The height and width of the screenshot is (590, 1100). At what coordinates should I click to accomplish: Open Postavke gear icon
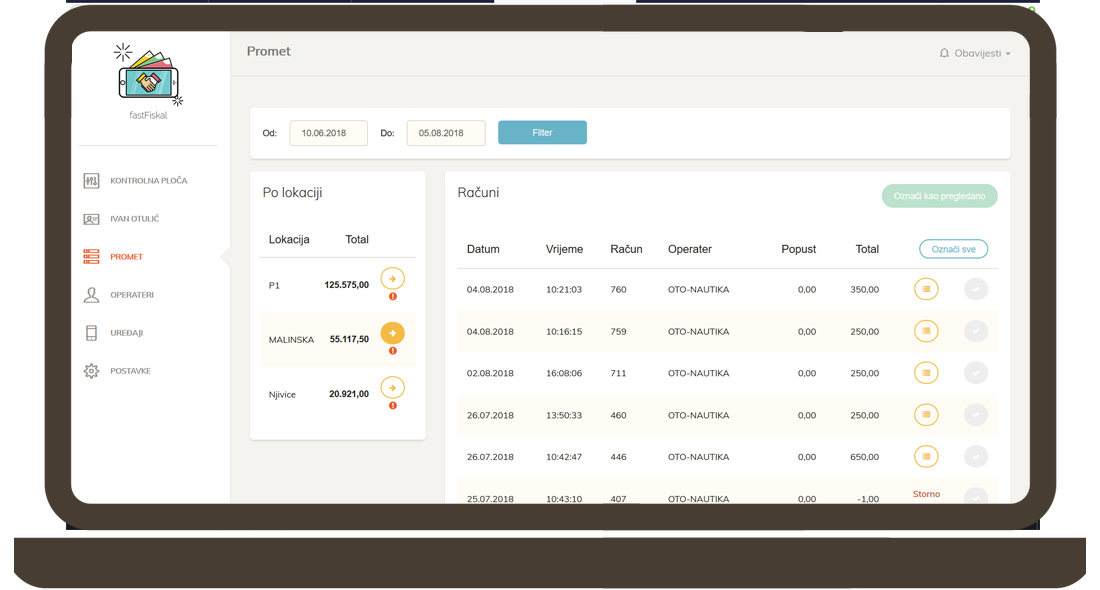click(92, 371)
